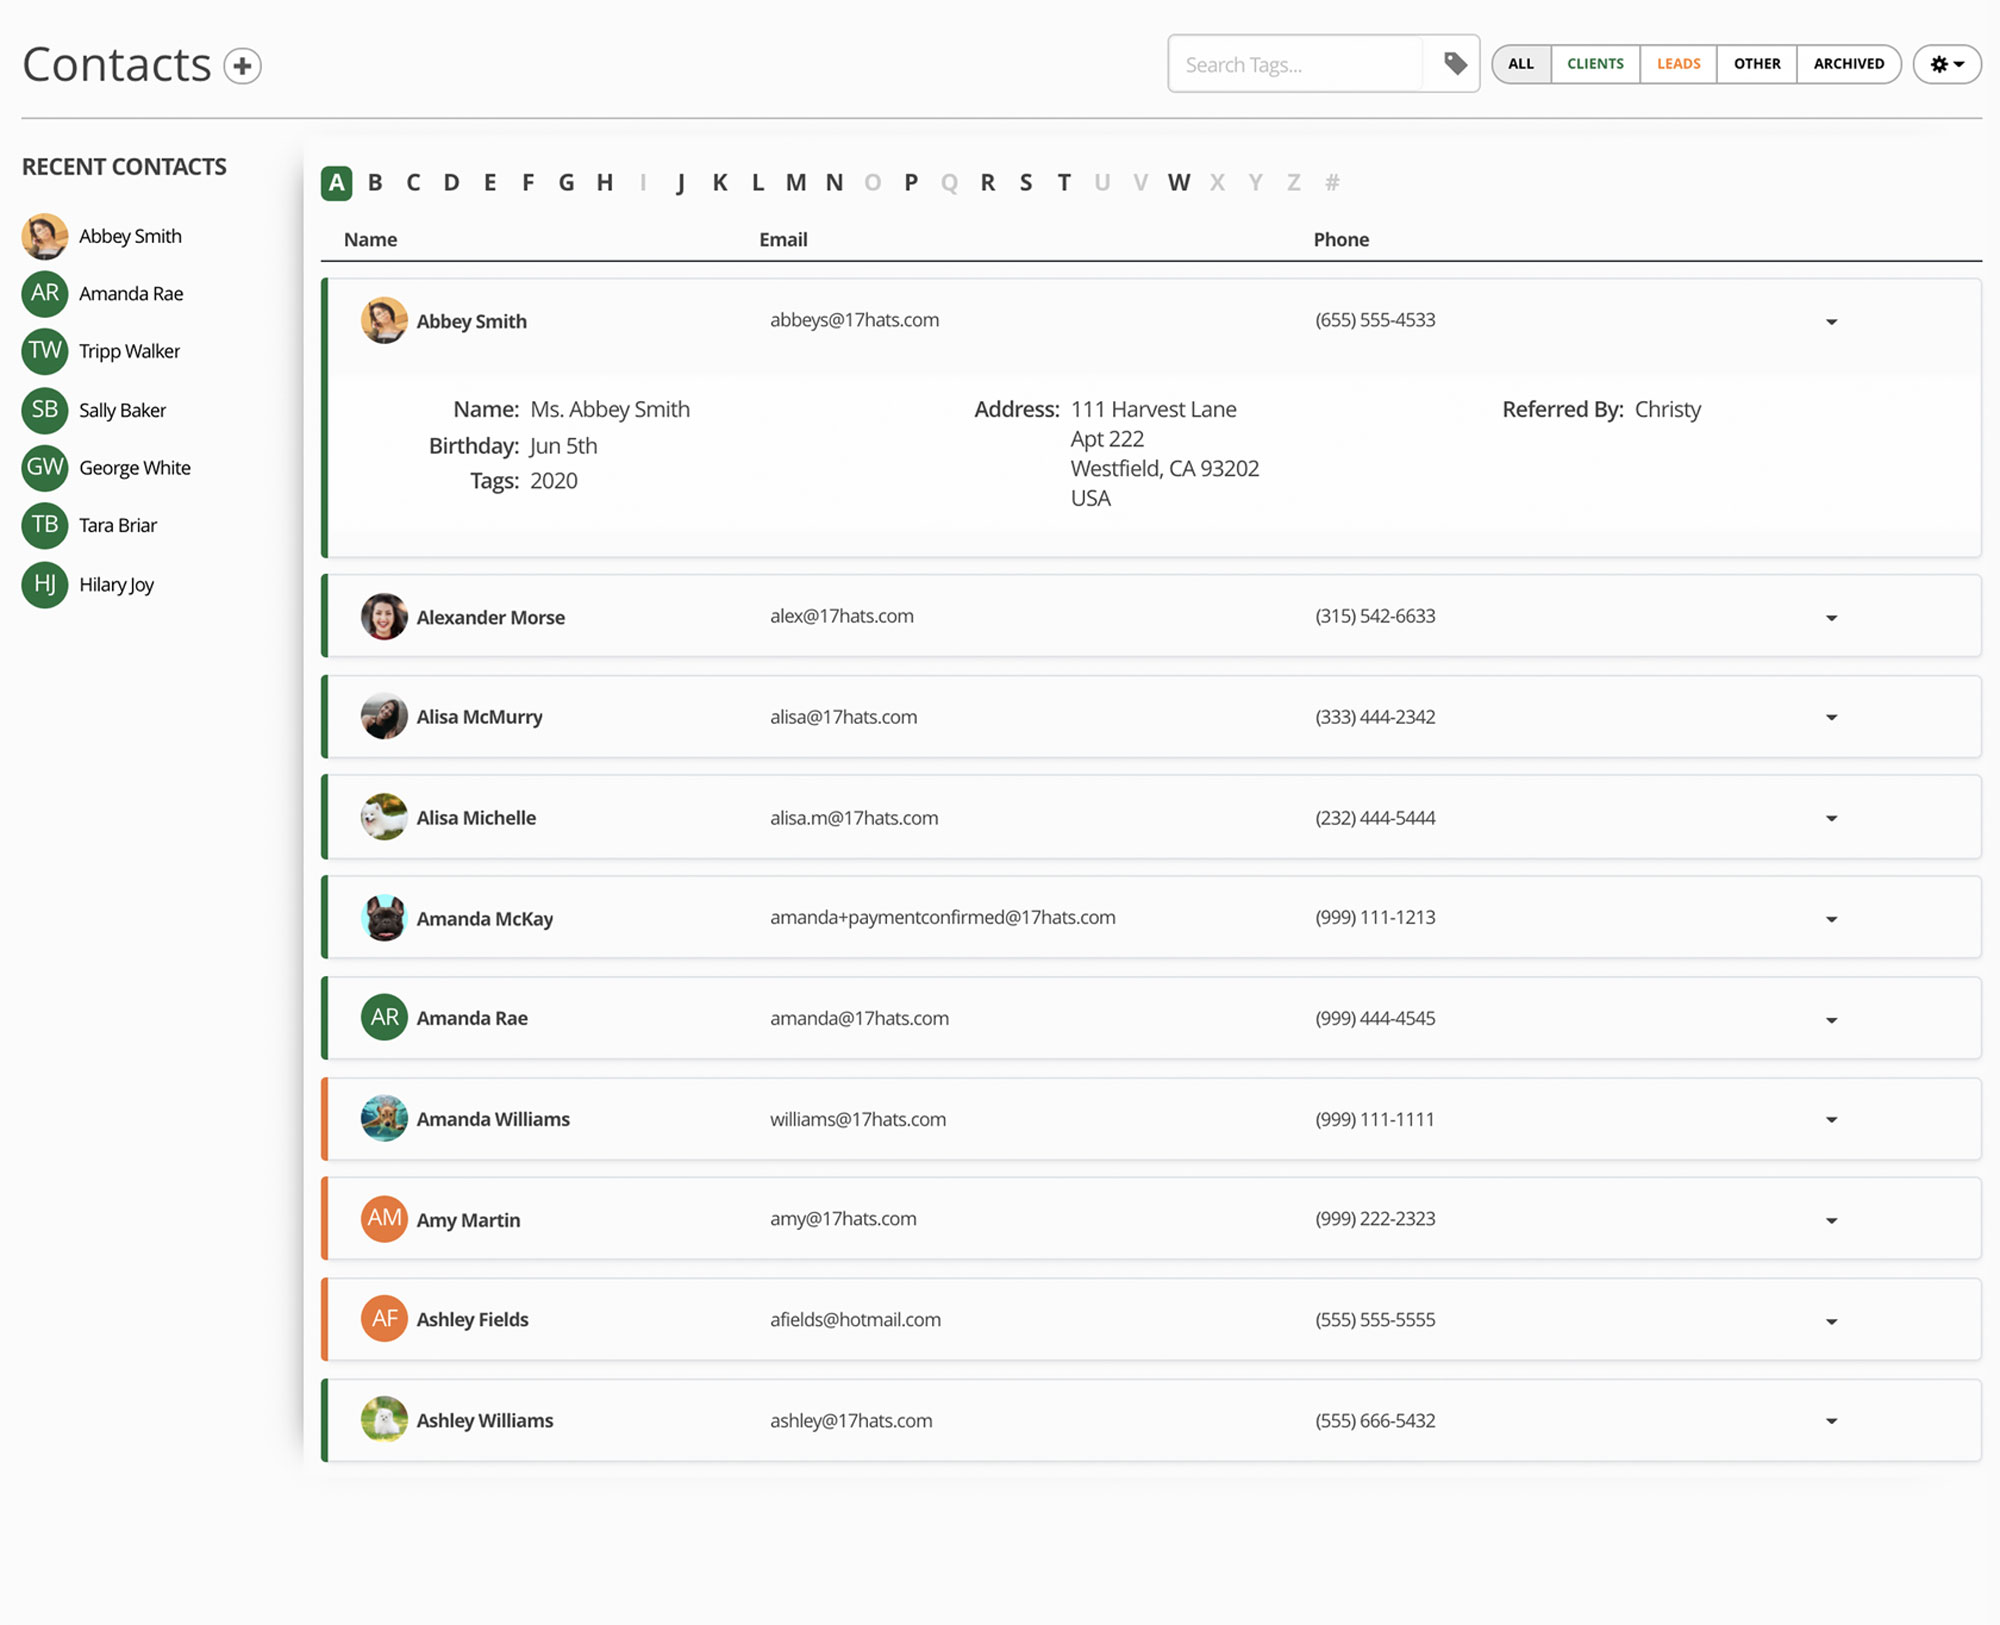This screenshot has width=2000, height=1625.
Task: Click the Search Tags input field
Action: click(x=1296, y=65)
